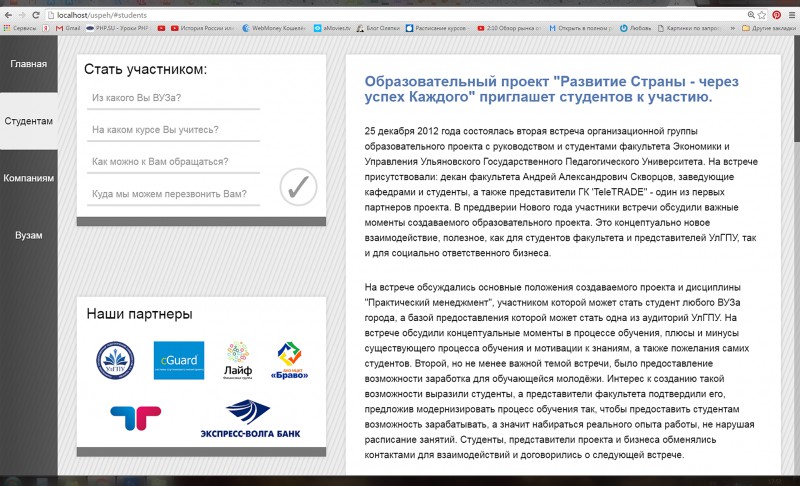This screenshot has height=486, width=800.
Task: Open the Блог Олатки bookmark
Action: coord(379,28)
